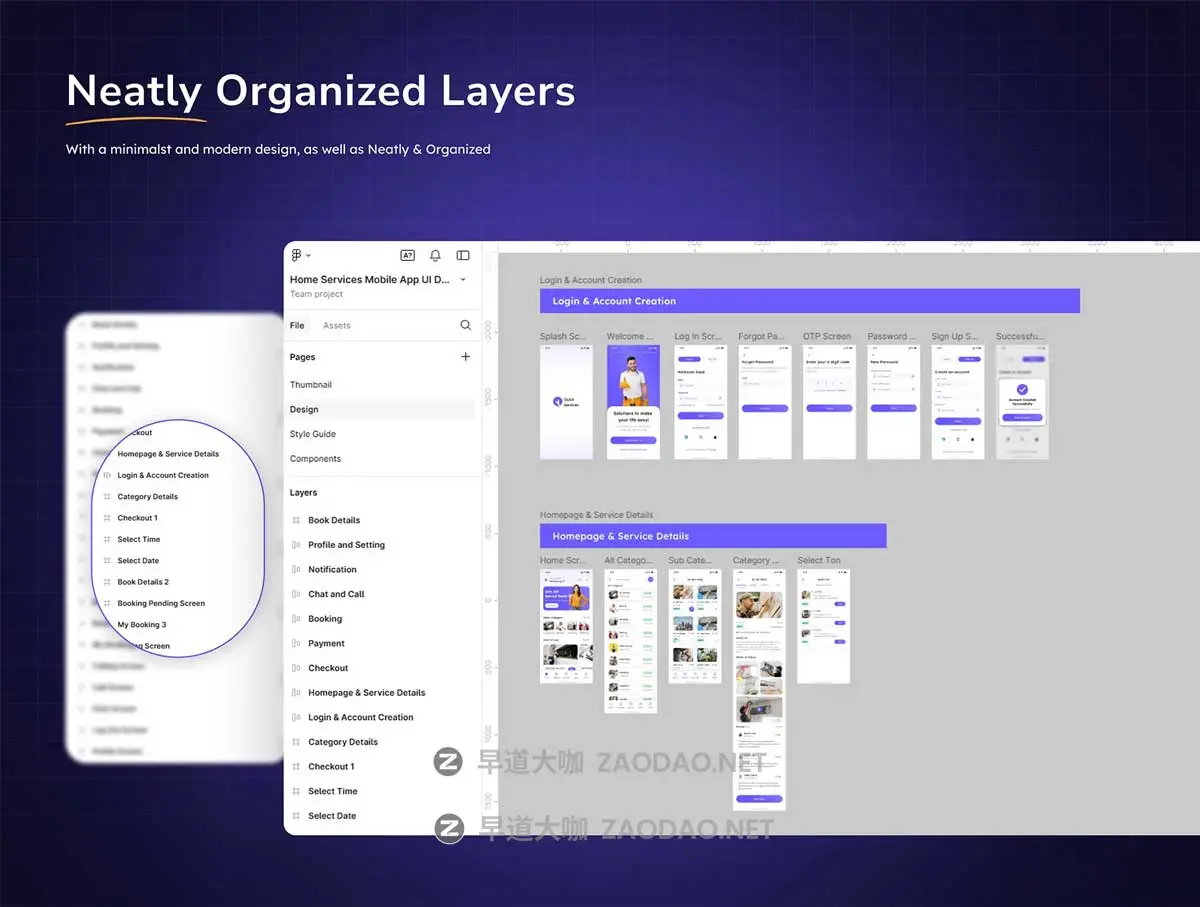The image size is (1200, 907).
Task: Click the icon beside Category Details layer
Action: coord(297,742)
